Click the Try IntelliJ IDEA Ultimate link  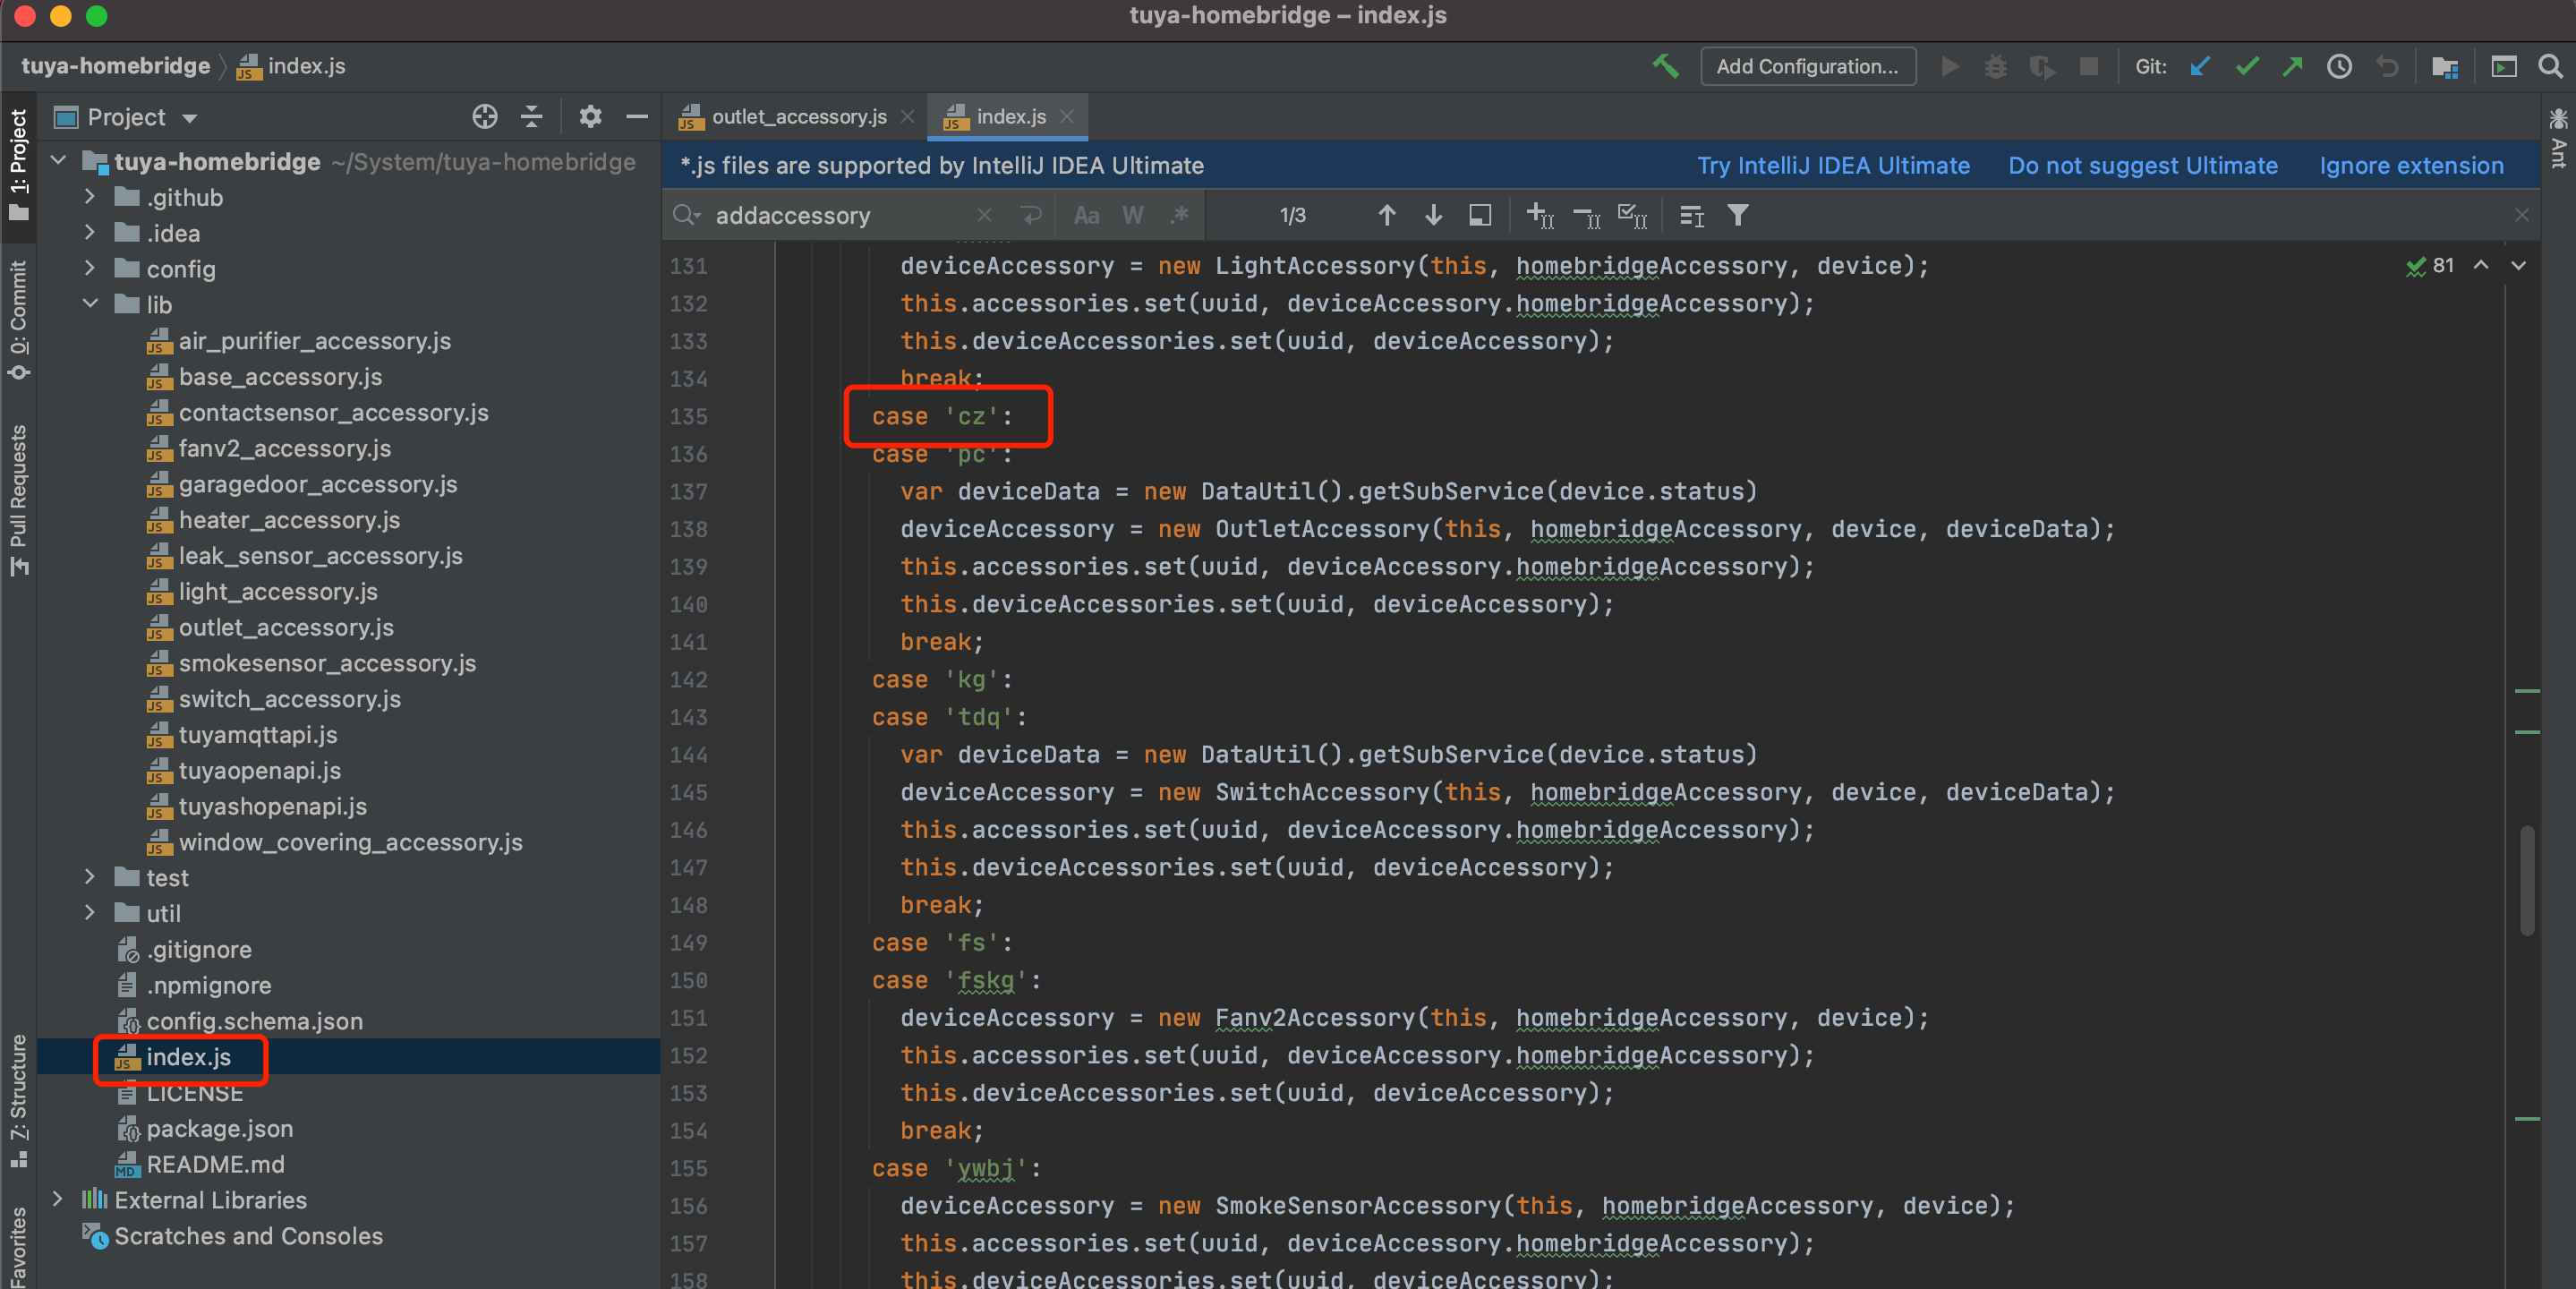coord(1833,165)
